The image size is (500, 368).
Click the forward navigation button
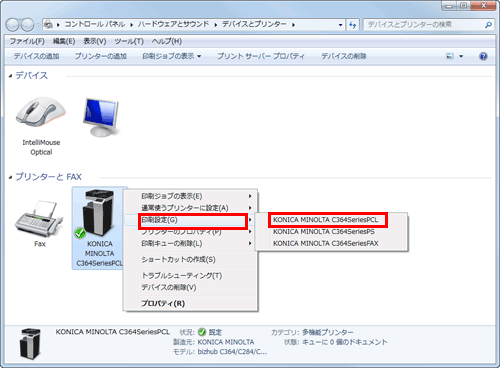pyautogui.click(x=27, y=25)
